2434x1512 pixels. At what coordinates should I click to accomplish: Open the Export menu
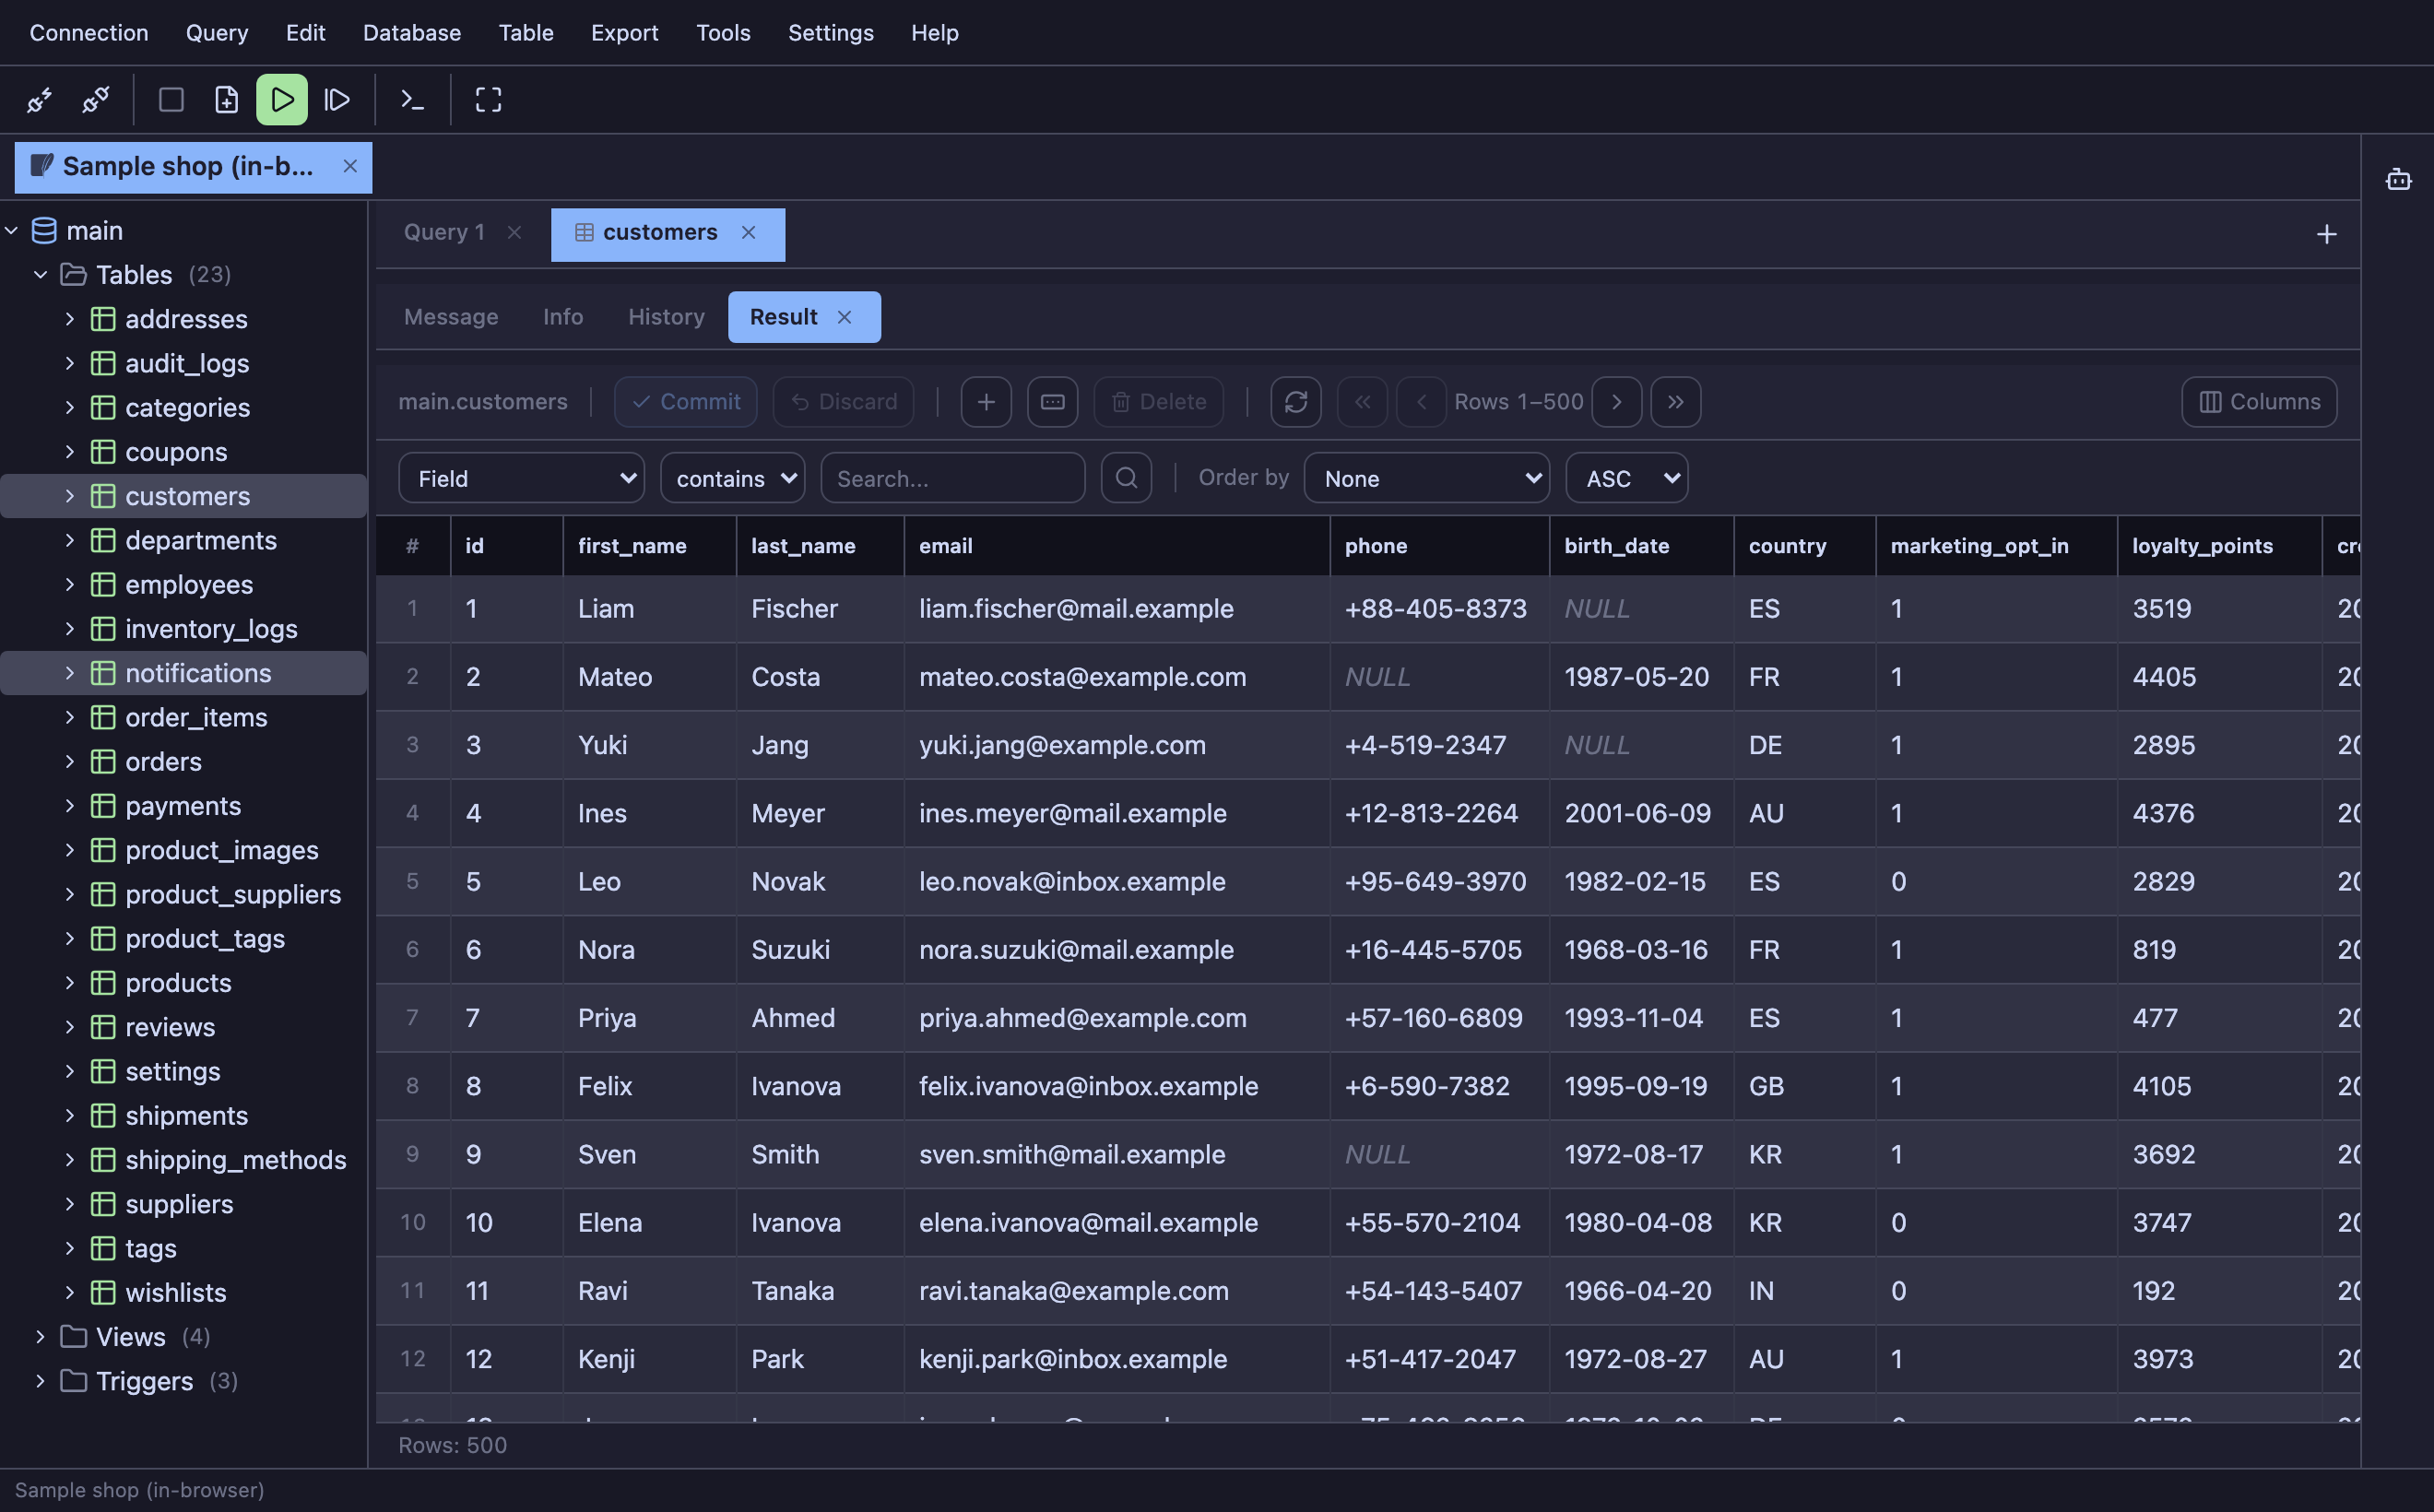tap(624, 33)
